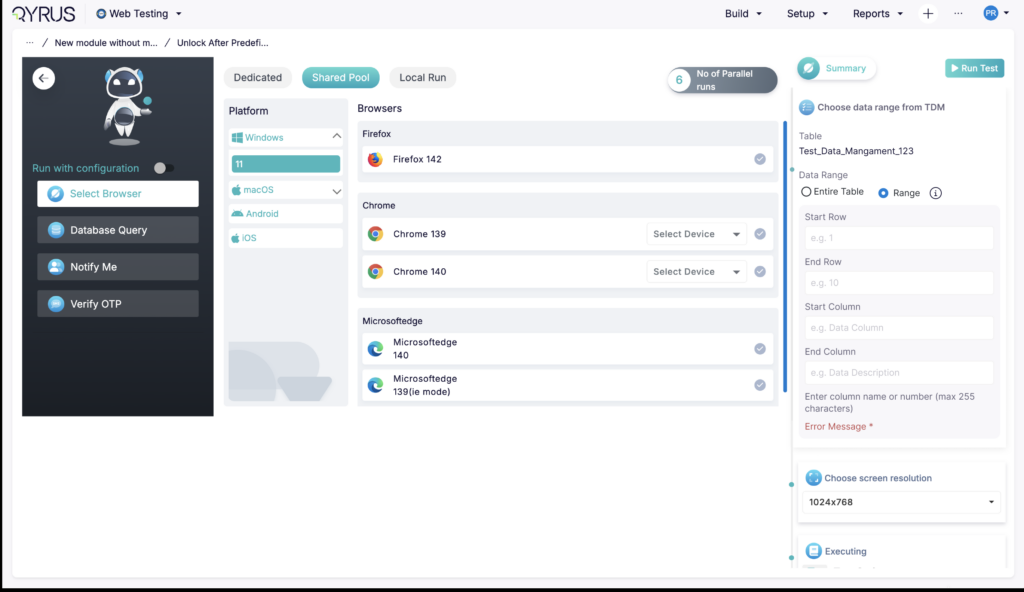
Task: Toggle the Run with configuration switch
Action: click(163, 168)
